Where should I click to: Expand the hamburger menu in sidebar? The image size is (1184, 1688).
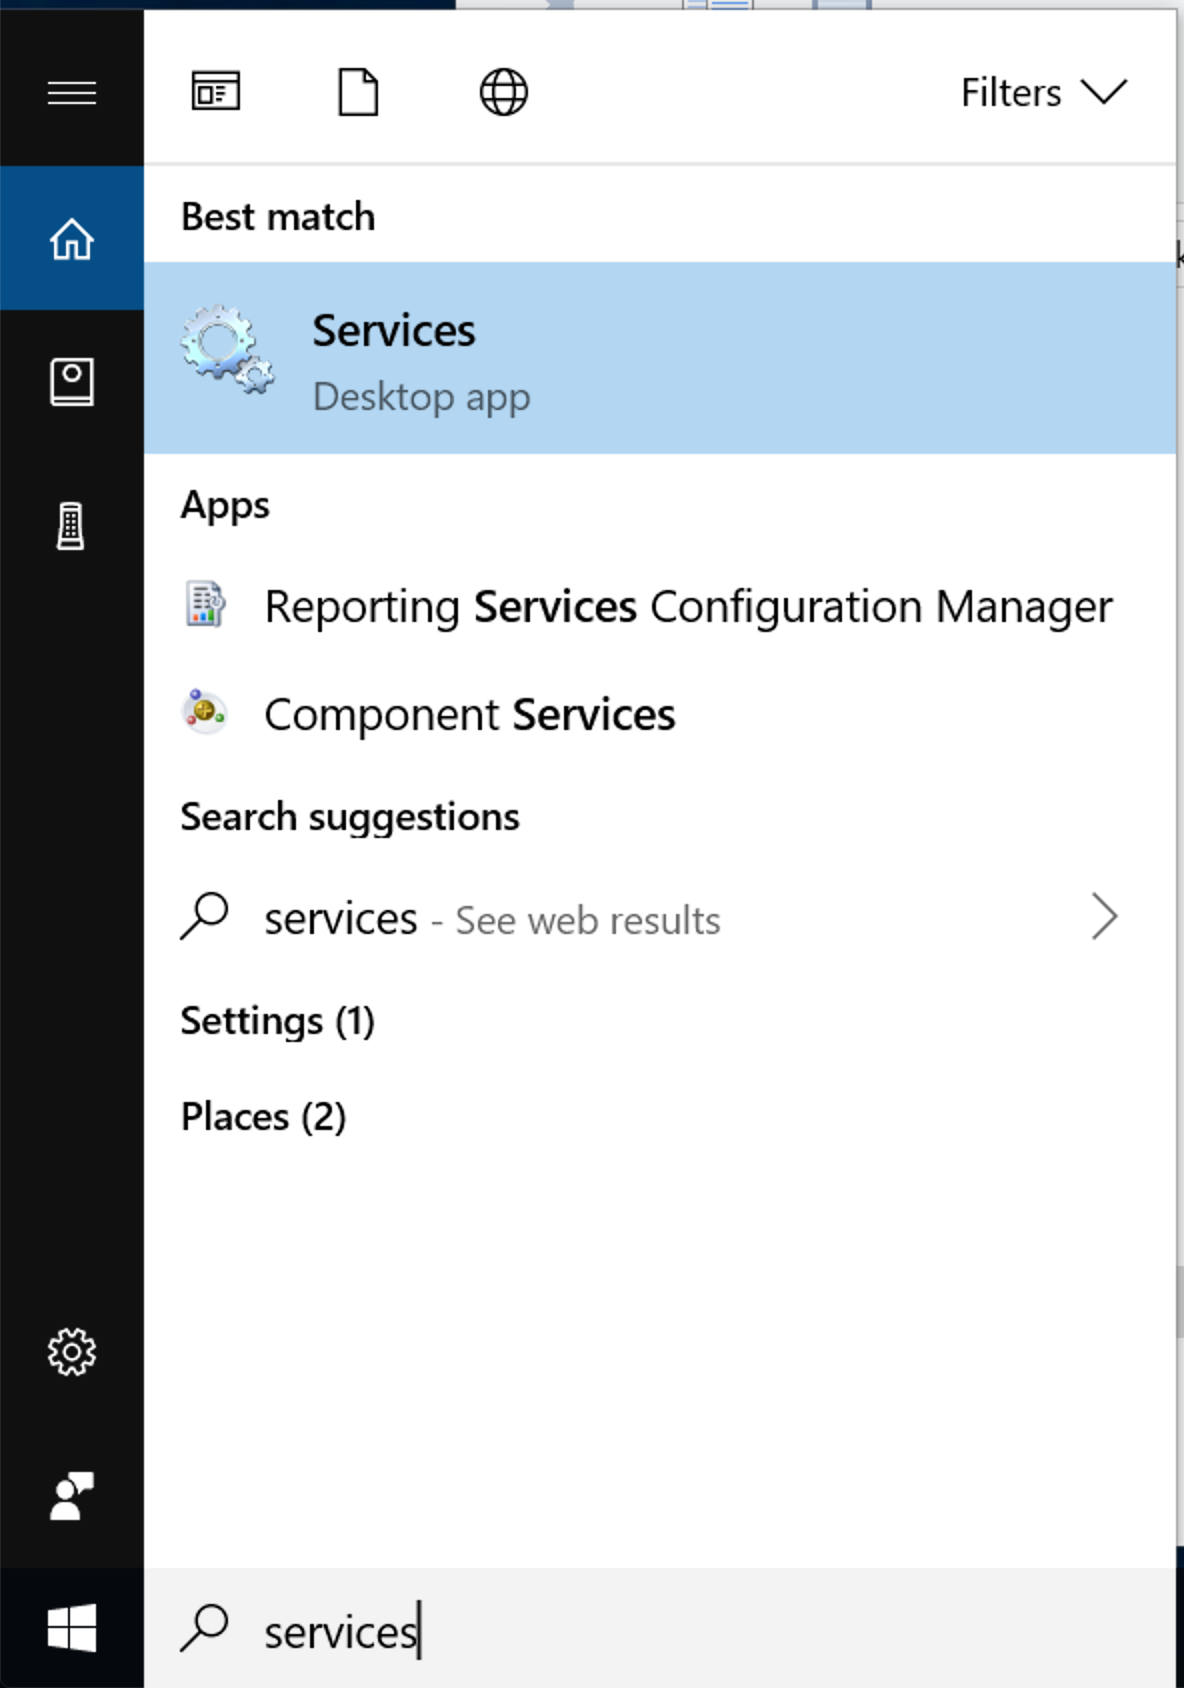72,93
